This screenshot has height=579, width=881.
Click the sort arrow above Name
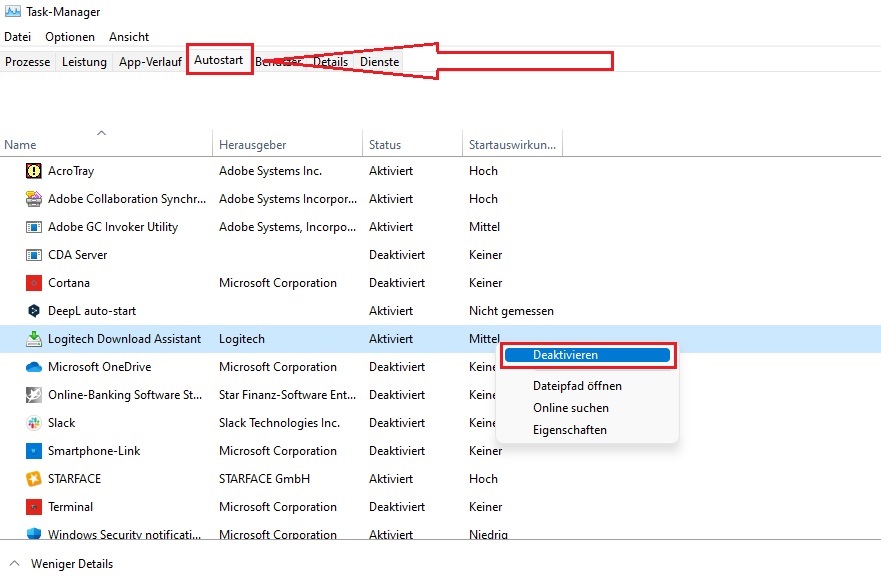point(102,133)
